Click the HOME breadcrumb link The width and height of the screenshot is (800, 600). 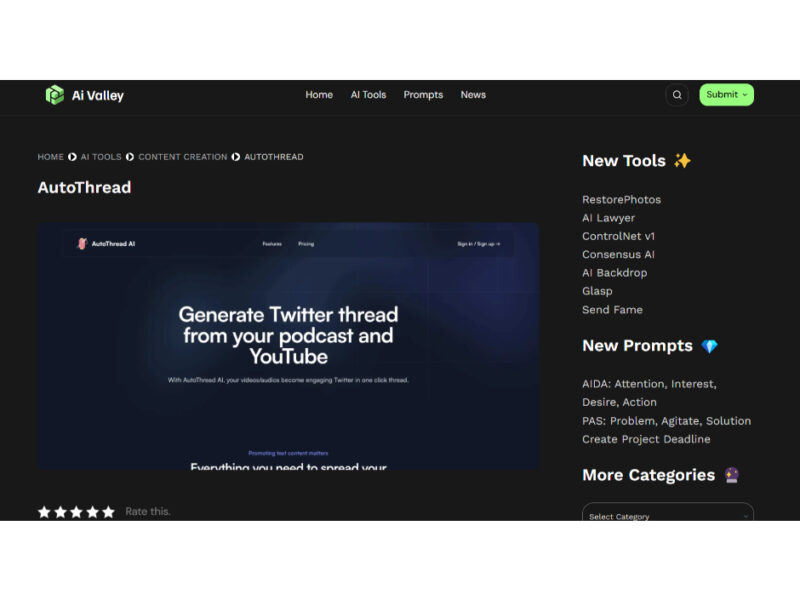[50, 157]
